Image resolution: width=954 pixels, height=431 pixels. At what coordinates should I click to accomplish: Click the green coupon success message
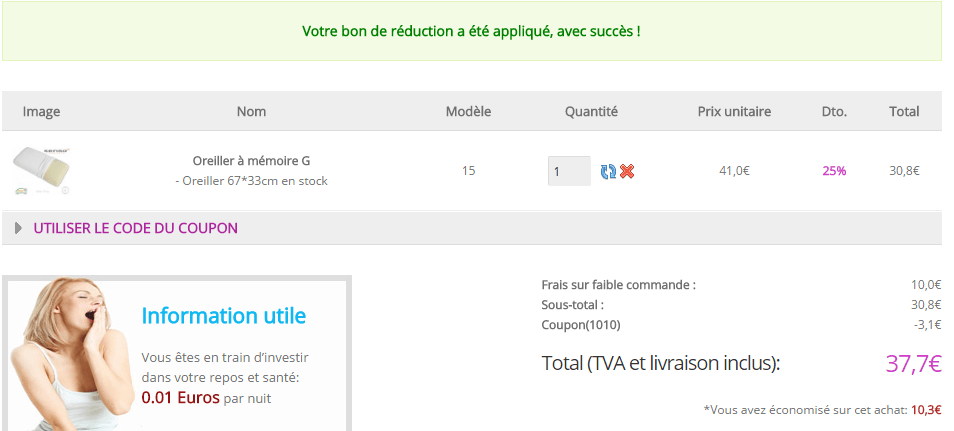coord(471,31)
